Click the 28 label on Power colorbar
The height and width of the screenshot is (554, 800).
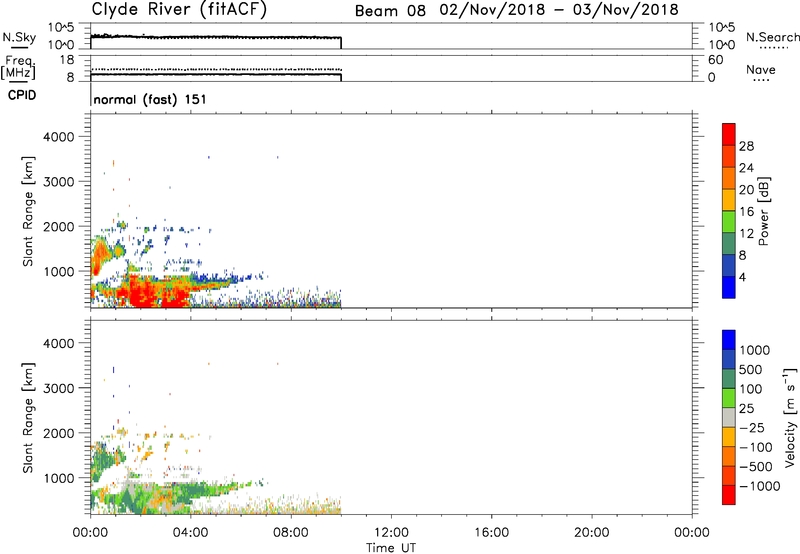point(746,146)
